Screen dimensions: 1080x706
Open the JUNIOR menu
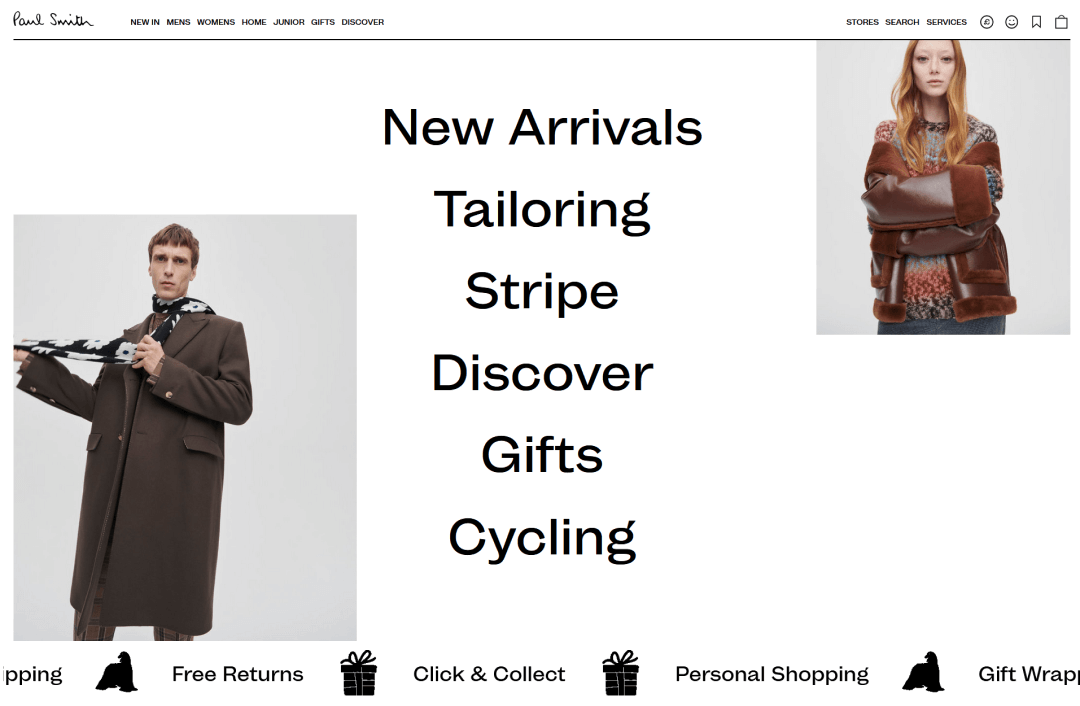(x=289, y=22)
